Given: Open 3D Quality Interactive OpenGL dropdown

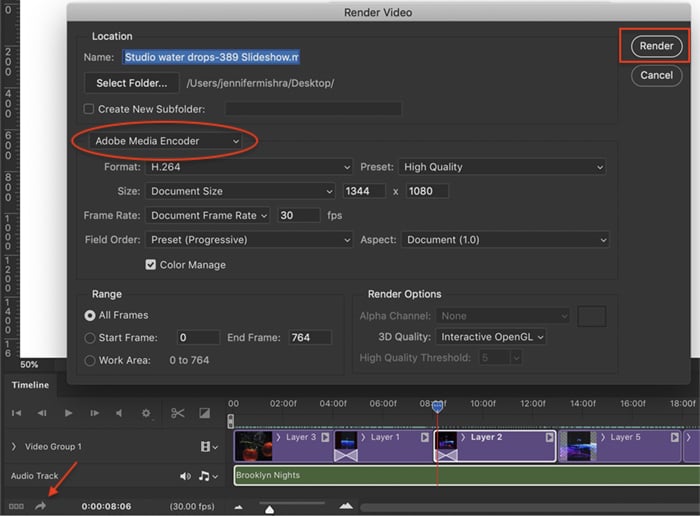Looking at the screenshot, I should (491, 337).
